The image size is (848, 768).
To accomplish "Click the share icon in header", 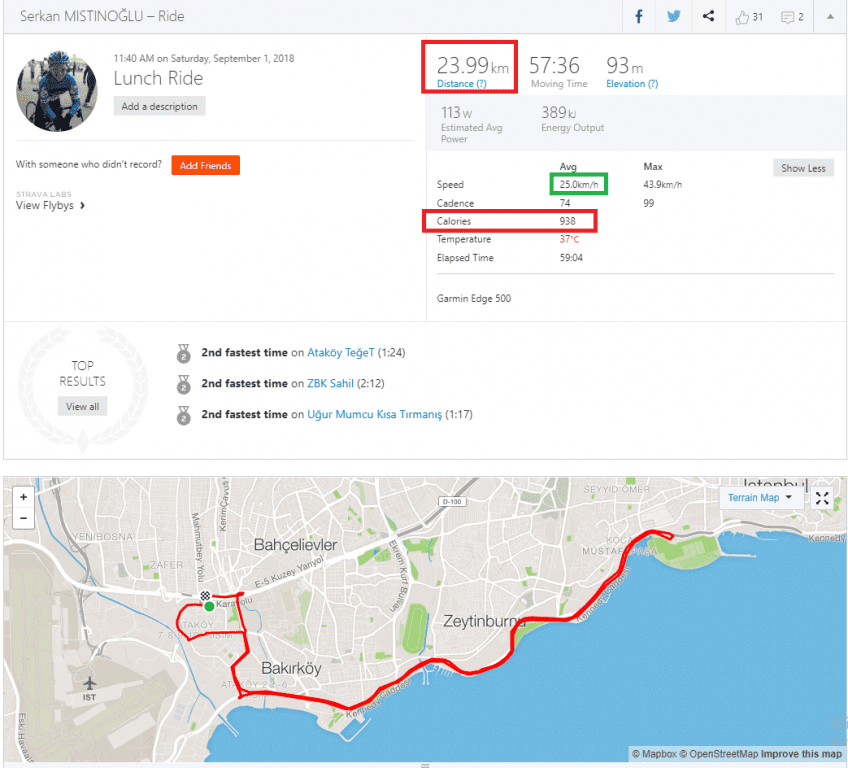I will tap(708, 16).
